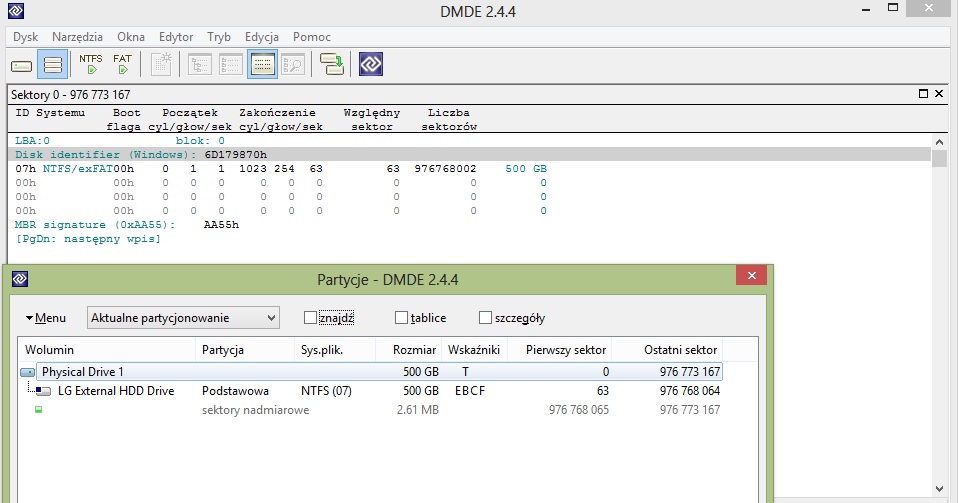
Task: Click the NTFS open volume icon
Action: (90, 64)
